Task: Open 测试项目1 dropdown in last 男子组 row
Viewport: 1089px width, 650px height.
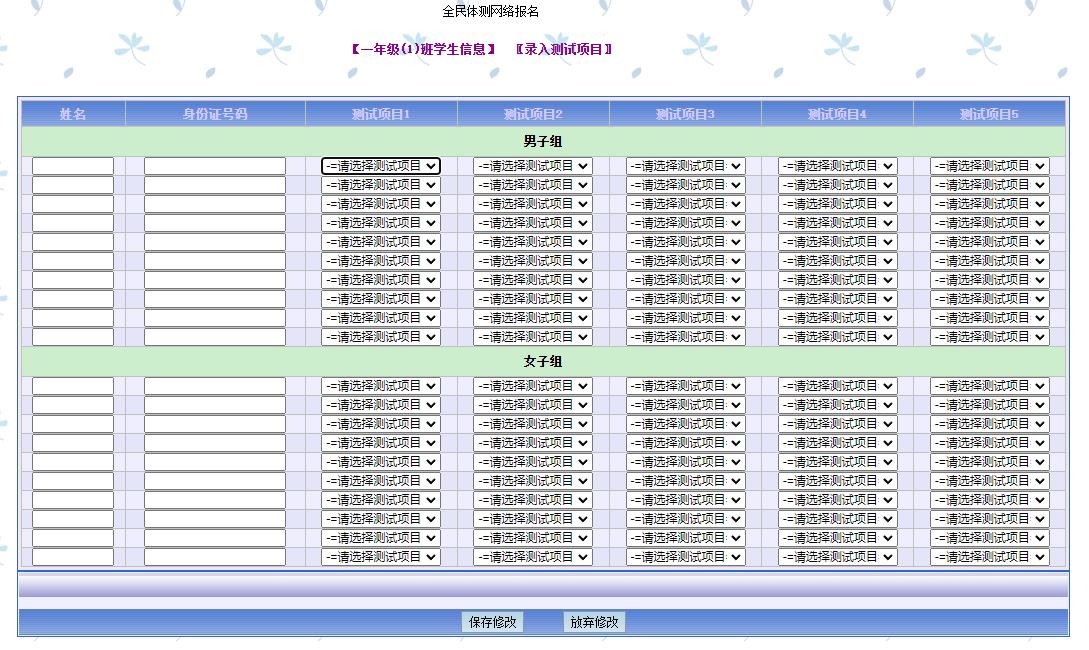Action: tap(380, 337)
